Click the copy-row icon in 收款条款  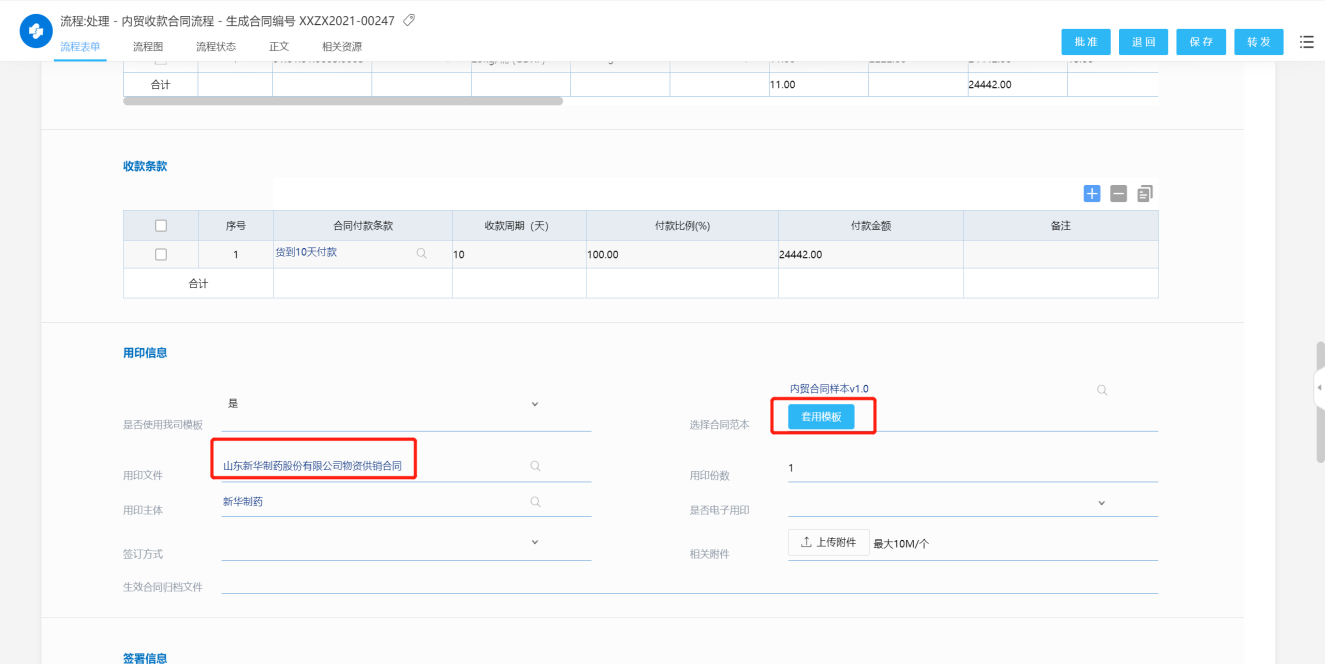pos(1146,194)
